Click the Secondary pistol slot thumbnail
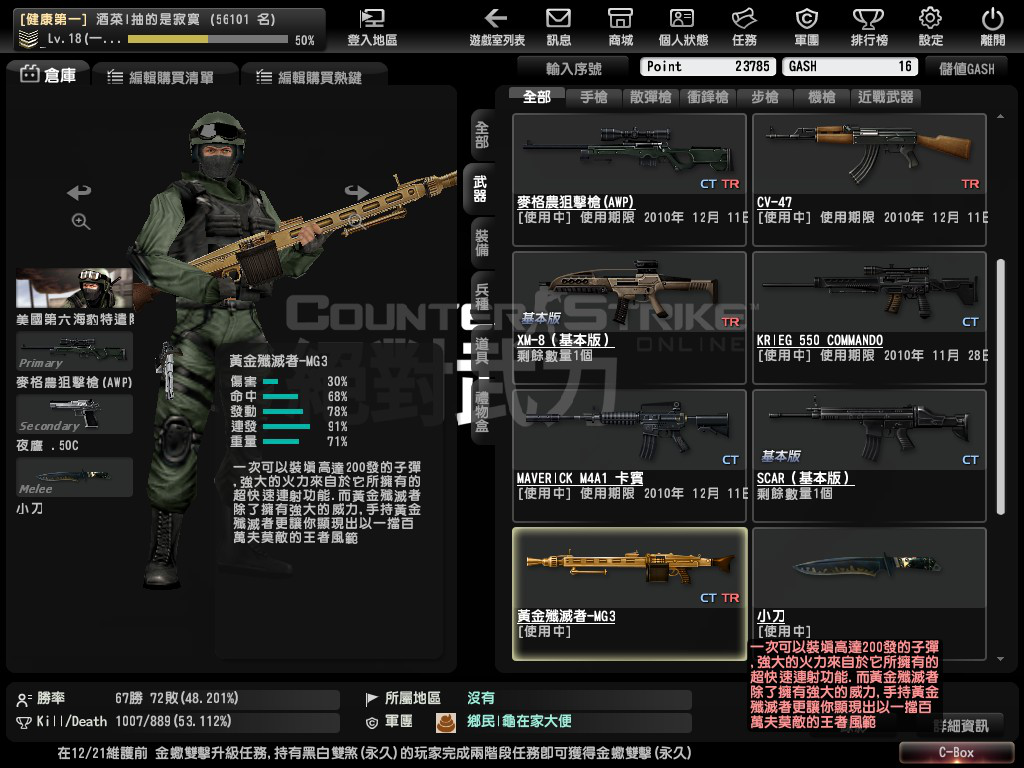This screenshot has width=1024, height=768. coord(74,414)
